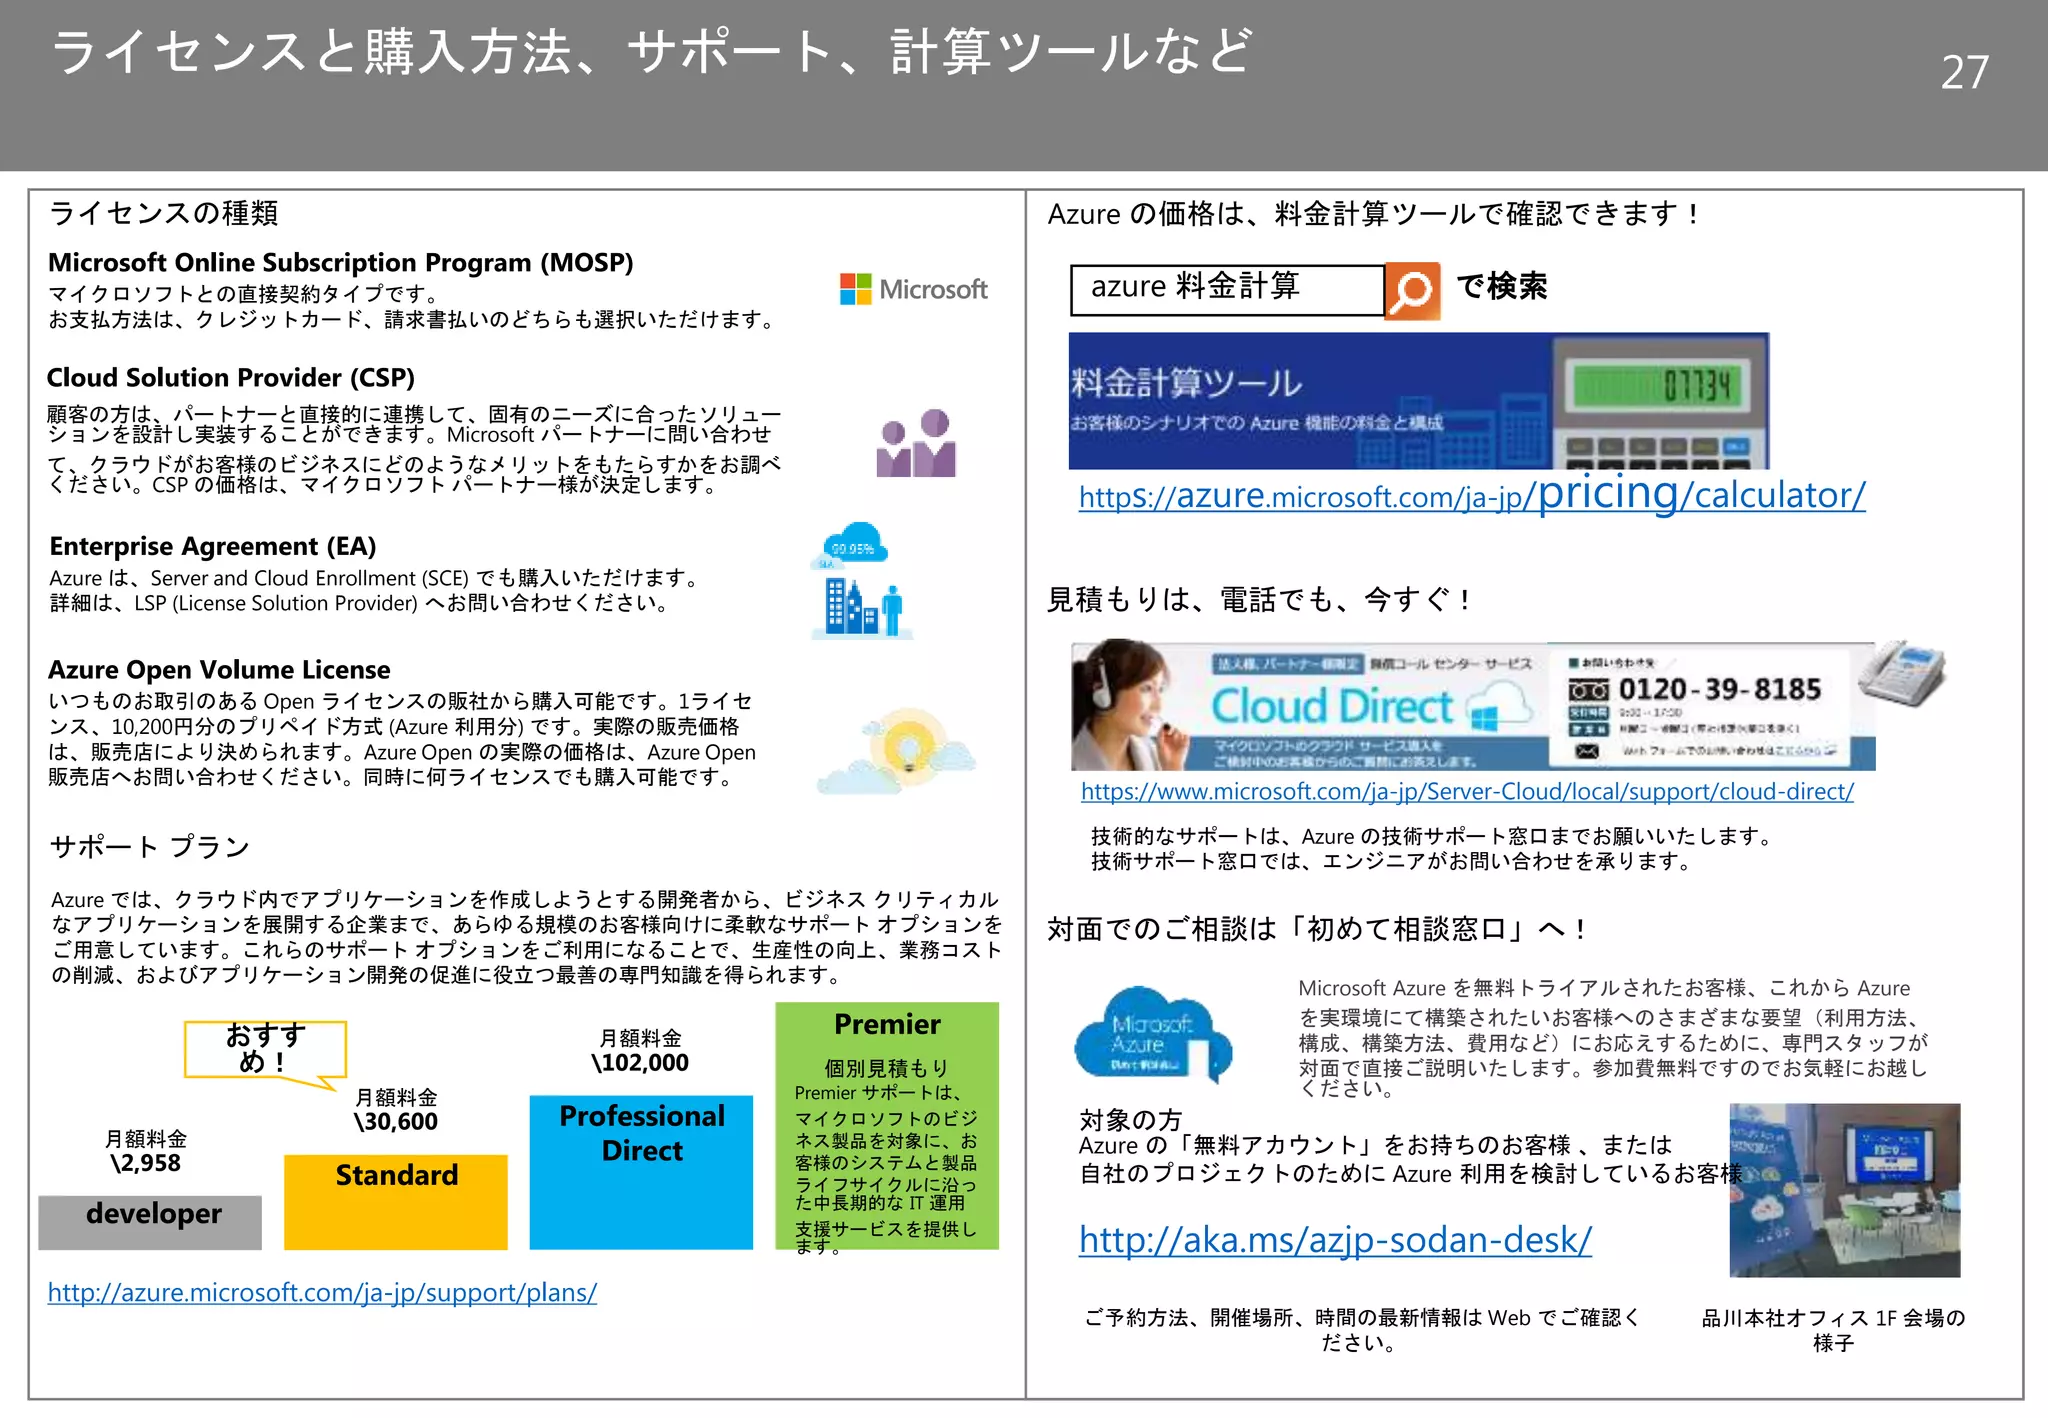Click the 品川本社オフィス venue photo
The height and width of the screenshot is (1418, 2048).
[x=1844, y=1190]
